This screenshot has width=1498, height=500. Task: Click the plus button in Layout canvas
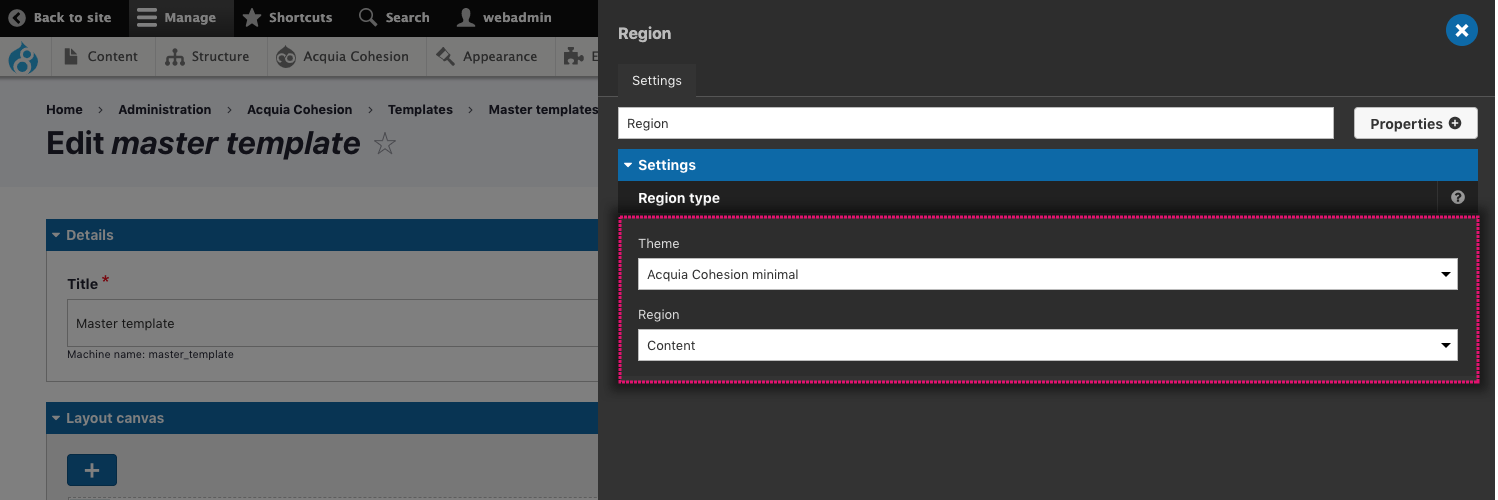92,470
